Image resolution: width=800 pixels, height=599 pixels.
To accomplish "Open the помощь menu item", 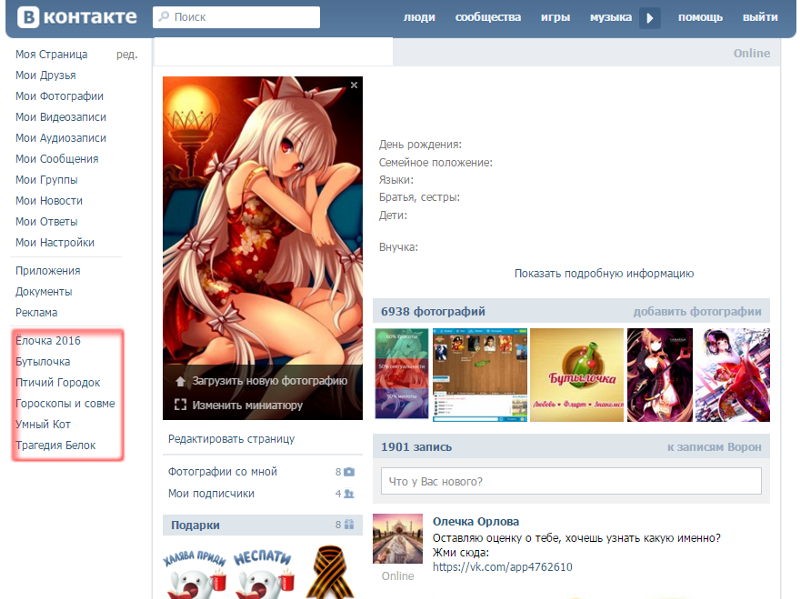I will pyautogui.click(x=700, y=17).
